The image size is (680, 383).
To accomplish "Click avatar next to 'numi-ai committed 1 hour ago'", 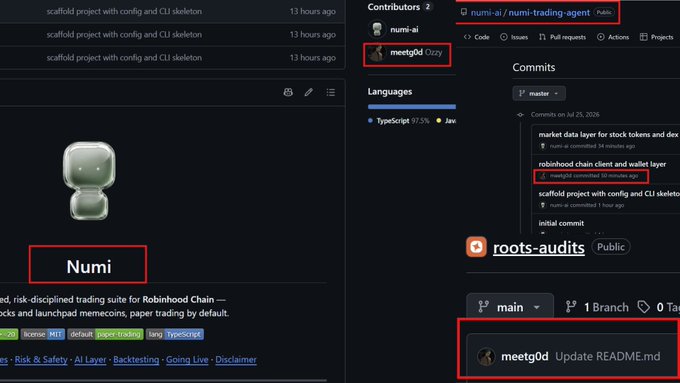I will tap(543, 205).
